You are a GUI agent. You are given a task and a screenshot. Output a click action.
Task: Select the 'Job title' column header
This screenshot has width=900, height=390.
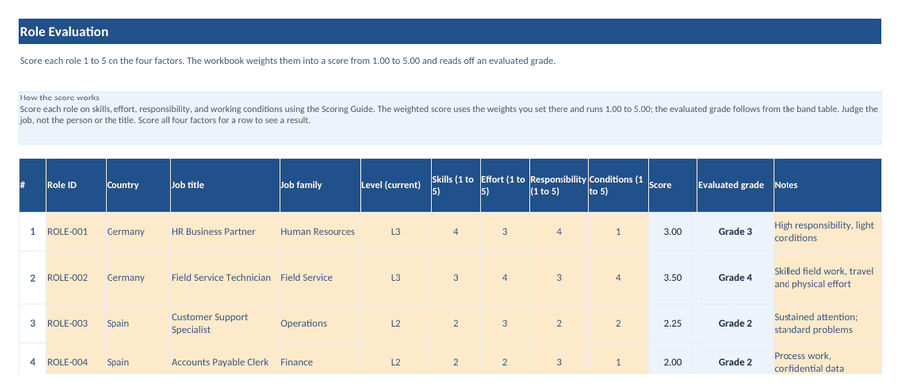click(x=225, y=186)
